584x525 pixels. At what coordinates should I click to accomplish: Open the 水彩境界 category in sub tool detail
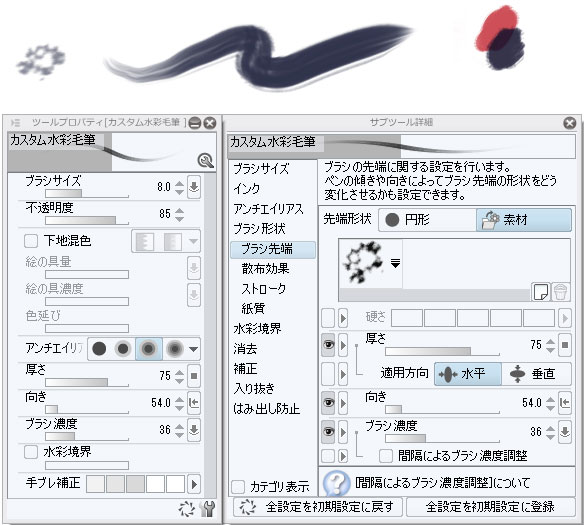tap(257, 329)
